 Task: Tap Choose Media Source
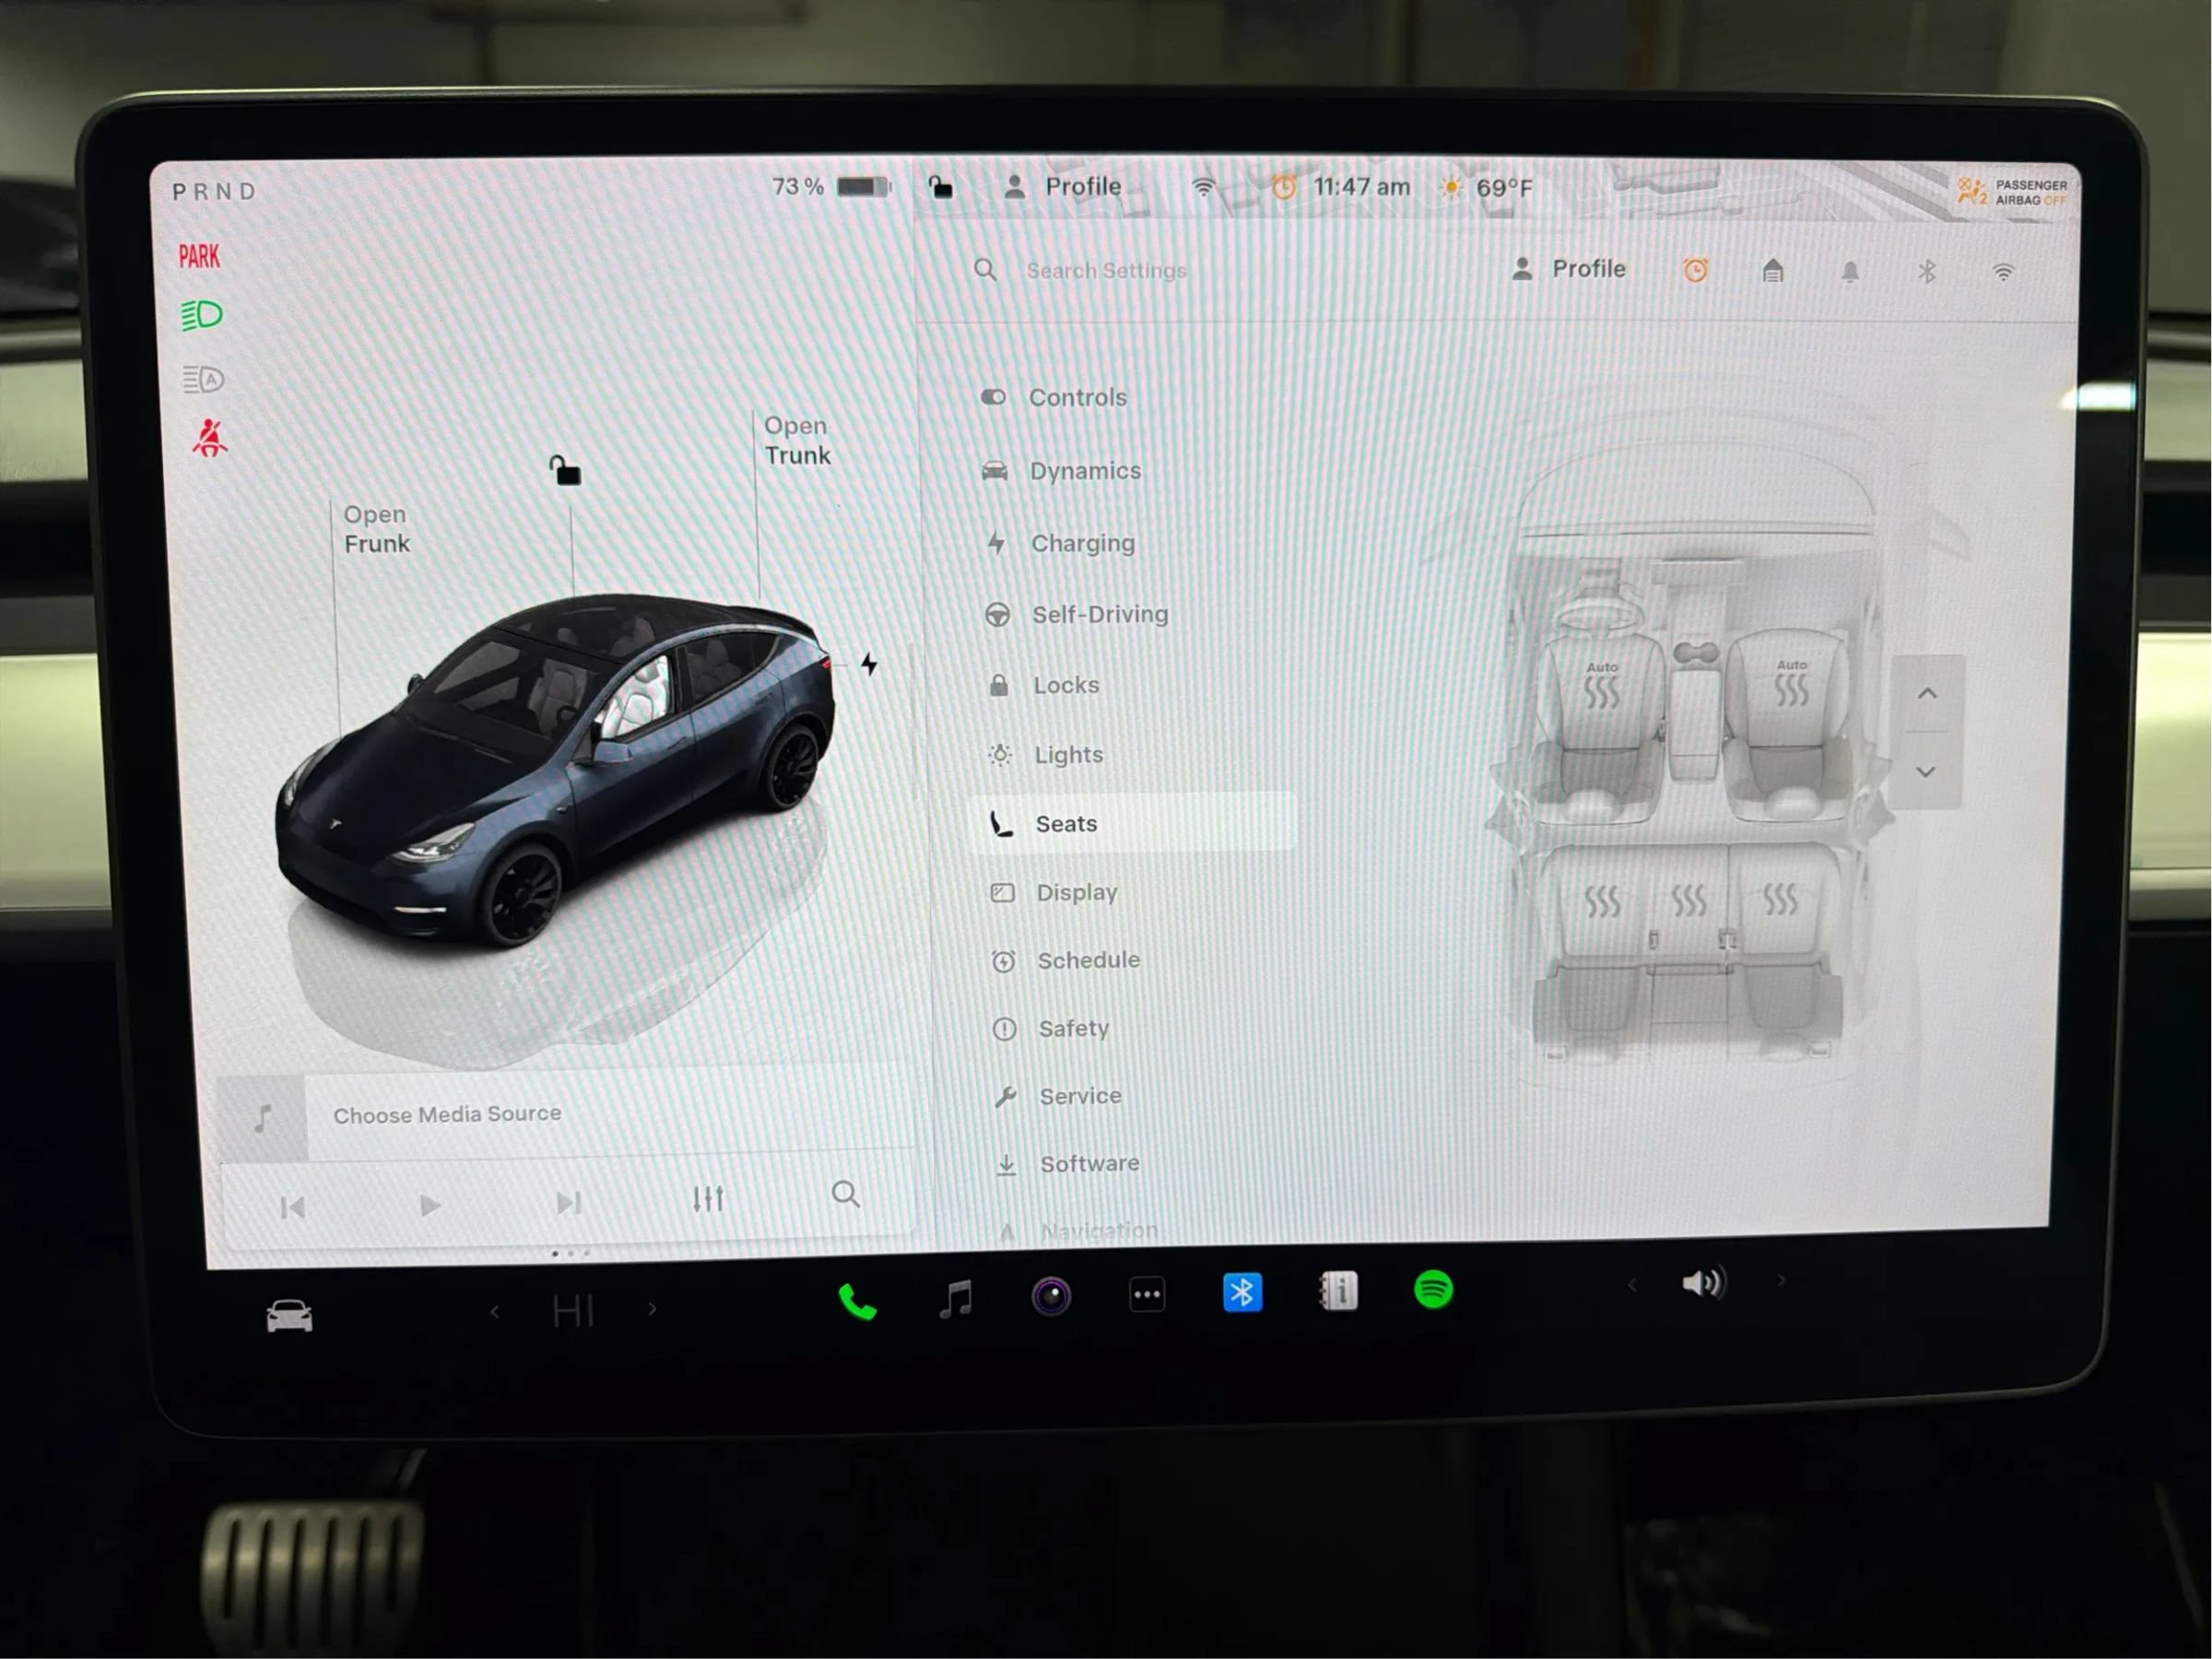click(447, 1114)
